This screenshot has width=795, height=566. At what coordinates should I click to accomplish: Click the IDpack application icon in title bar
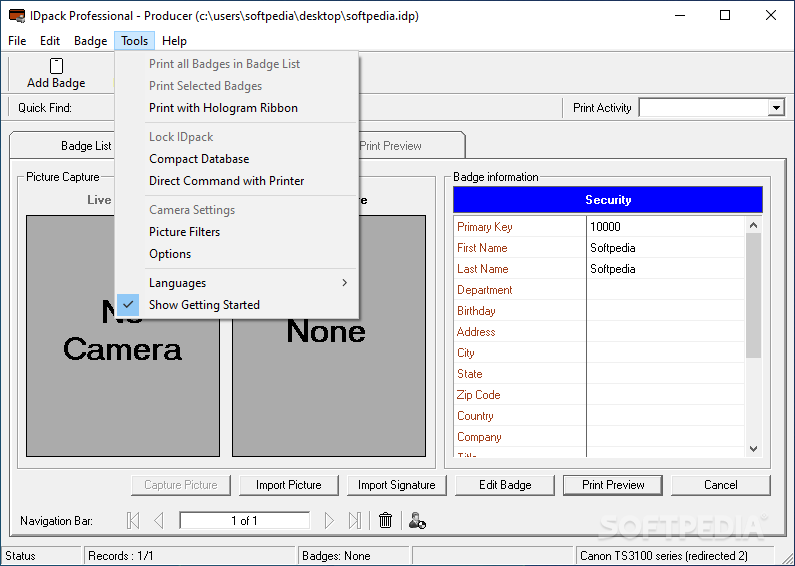coord(17,16)
